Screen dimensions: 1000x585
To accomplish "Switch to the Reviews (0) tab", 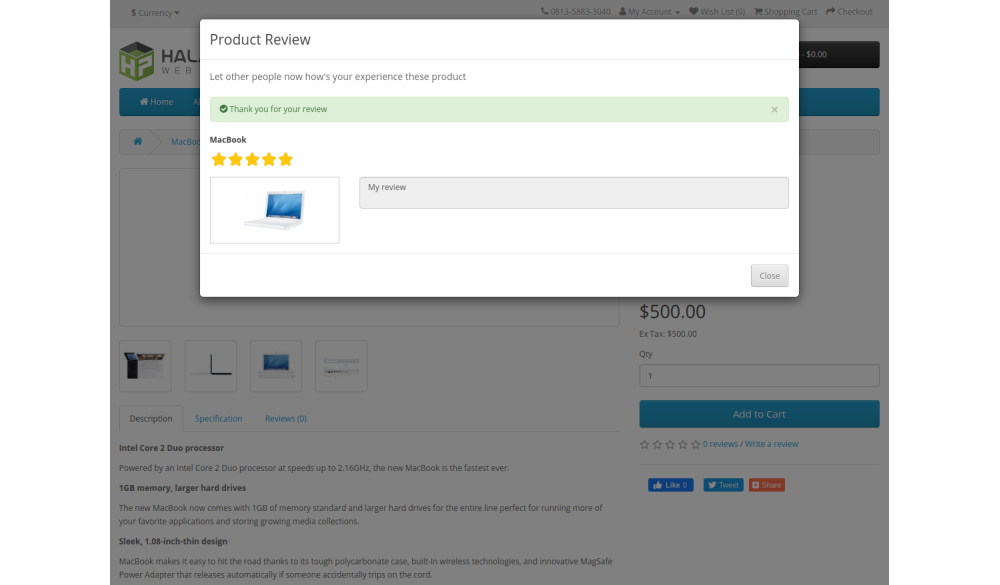I will pyautogui.click(x=285, y=419).
